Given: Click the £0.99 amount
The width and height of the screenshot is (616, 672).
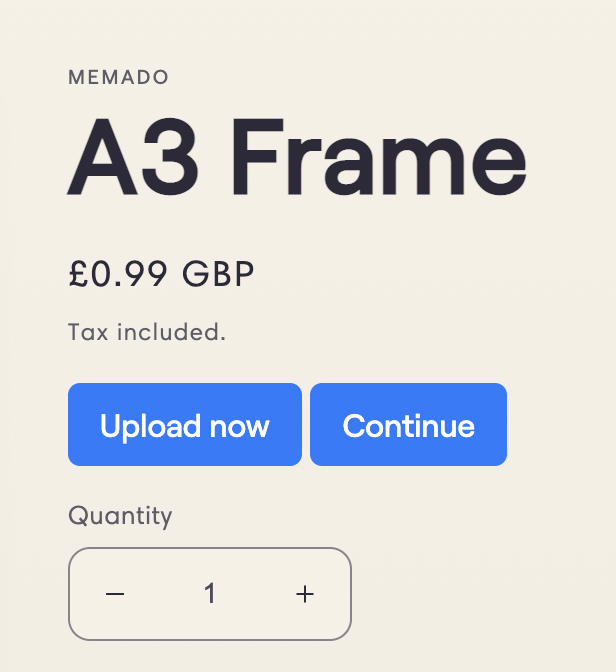Looking at the screenshot, I should (118, 273).
